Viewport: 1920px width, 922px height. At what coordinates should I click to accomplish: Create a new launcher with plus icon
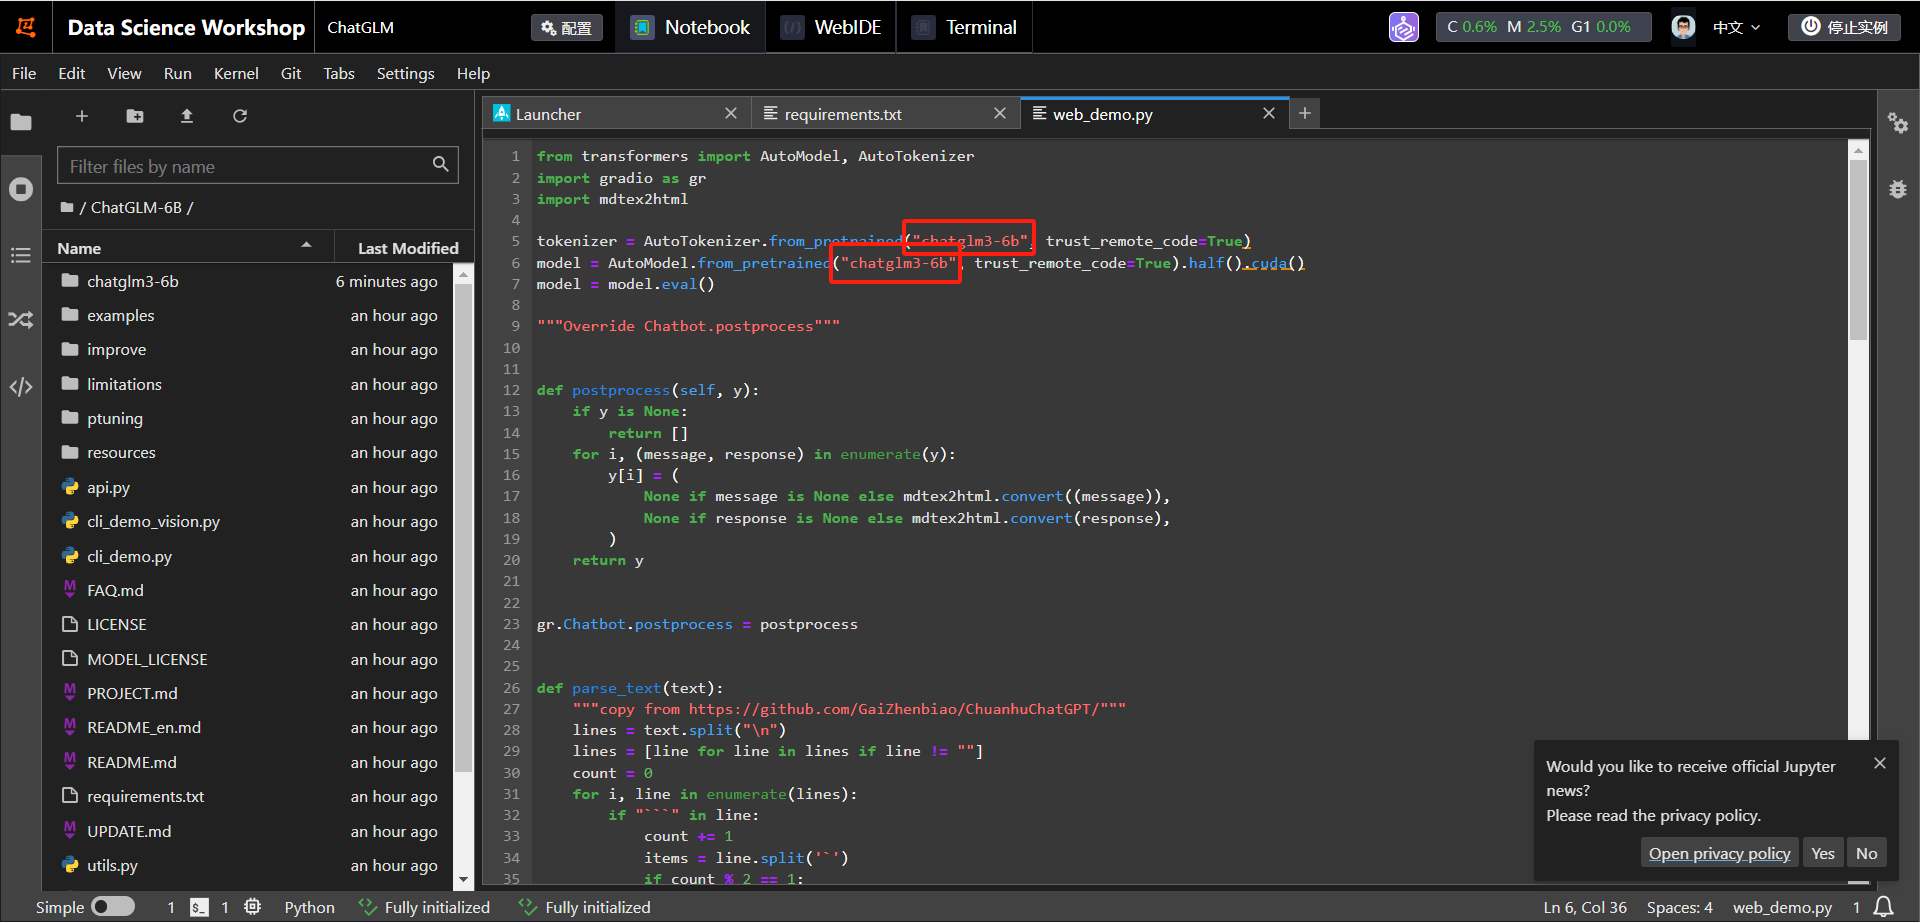click(x=82, y=116)
